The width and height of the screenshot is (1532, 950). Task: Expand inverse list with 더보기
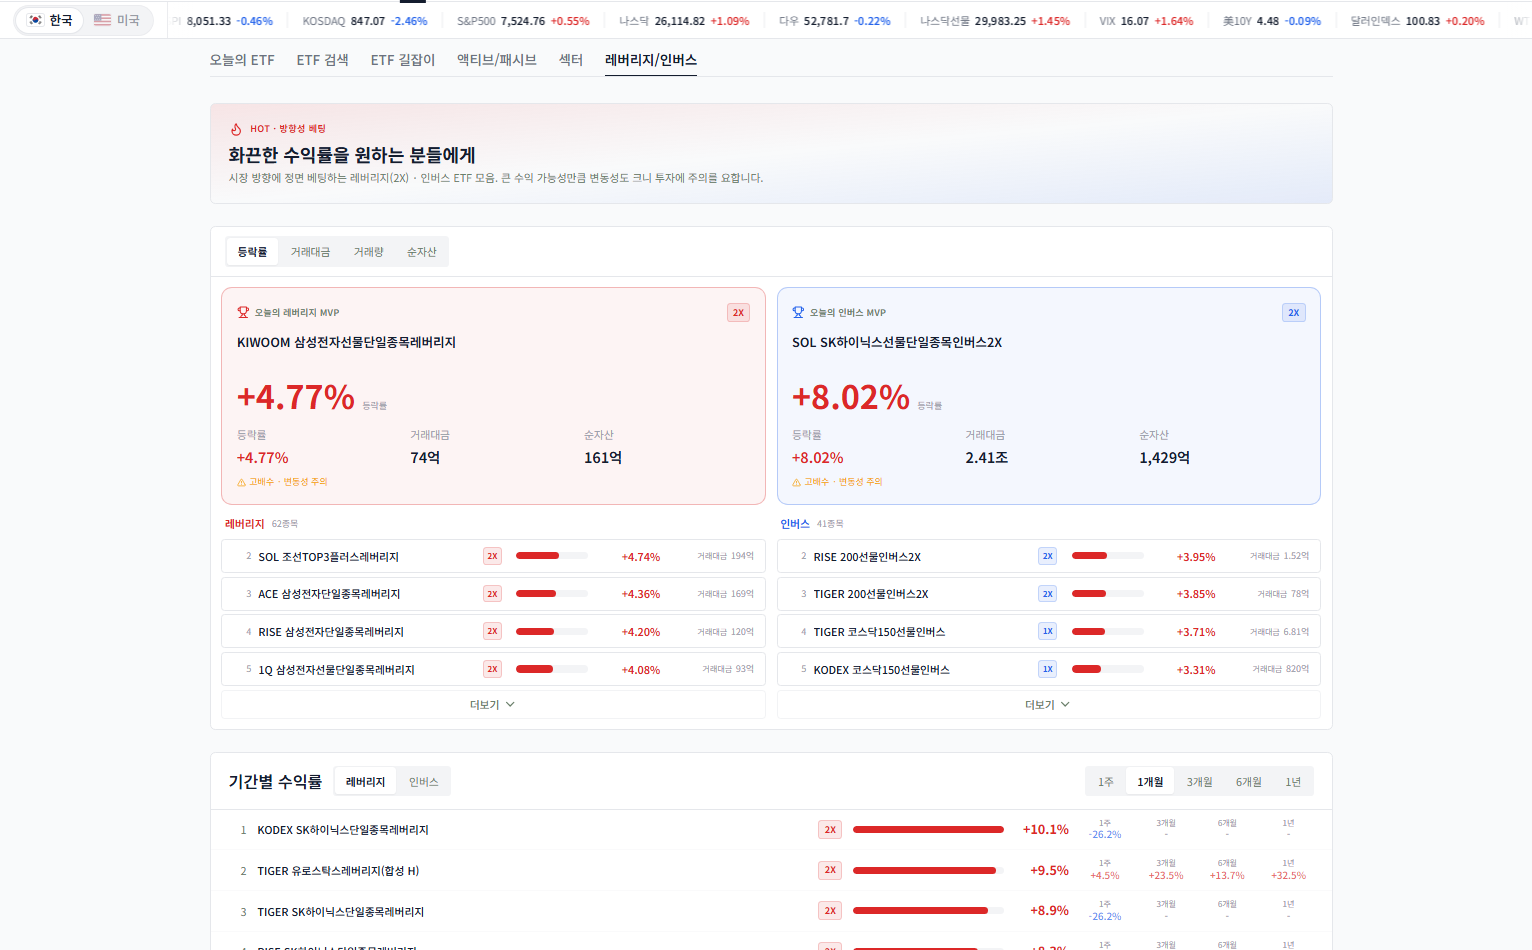(x=1048, y=705)
